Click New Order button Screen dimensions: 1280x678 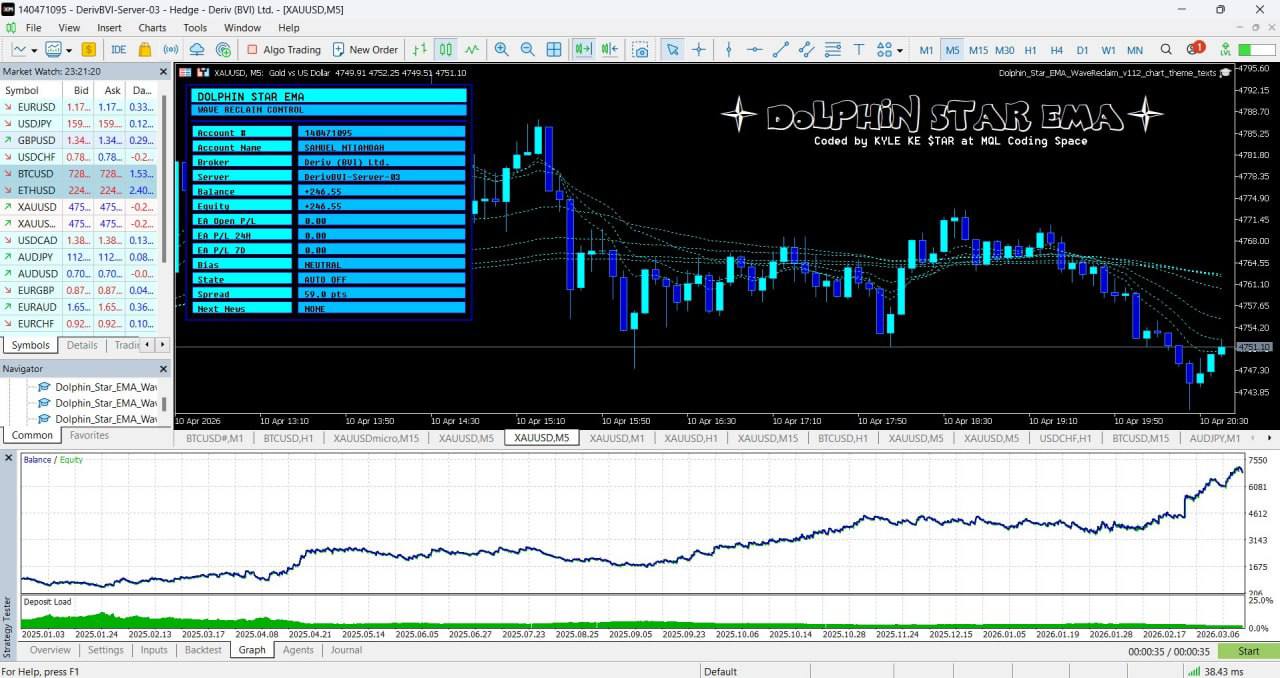click(365, 49)
